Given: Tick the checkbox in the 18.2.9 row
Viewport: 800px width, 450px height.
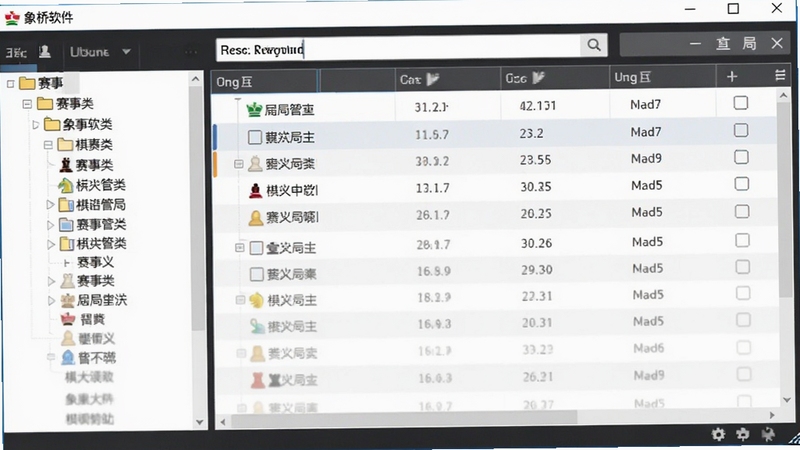Looking at the screenshot, I should pyautogui.click(x=743, y=293).
